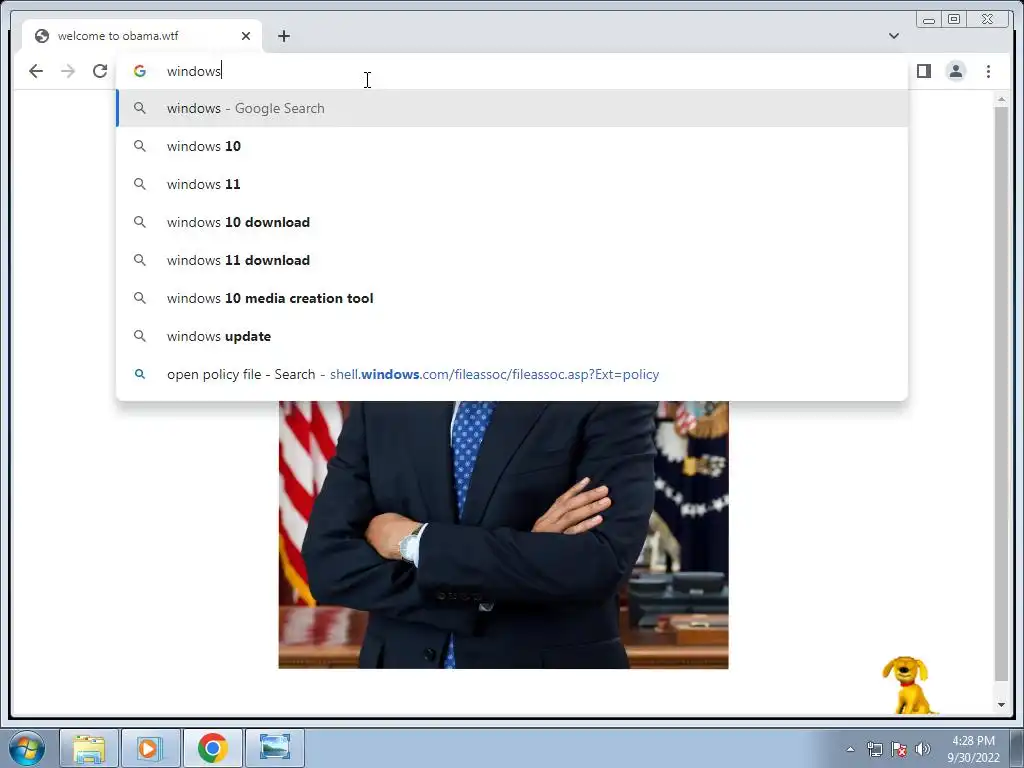Click the scrollbar down arrow
1024x768 pixels.
point(1001,705)
